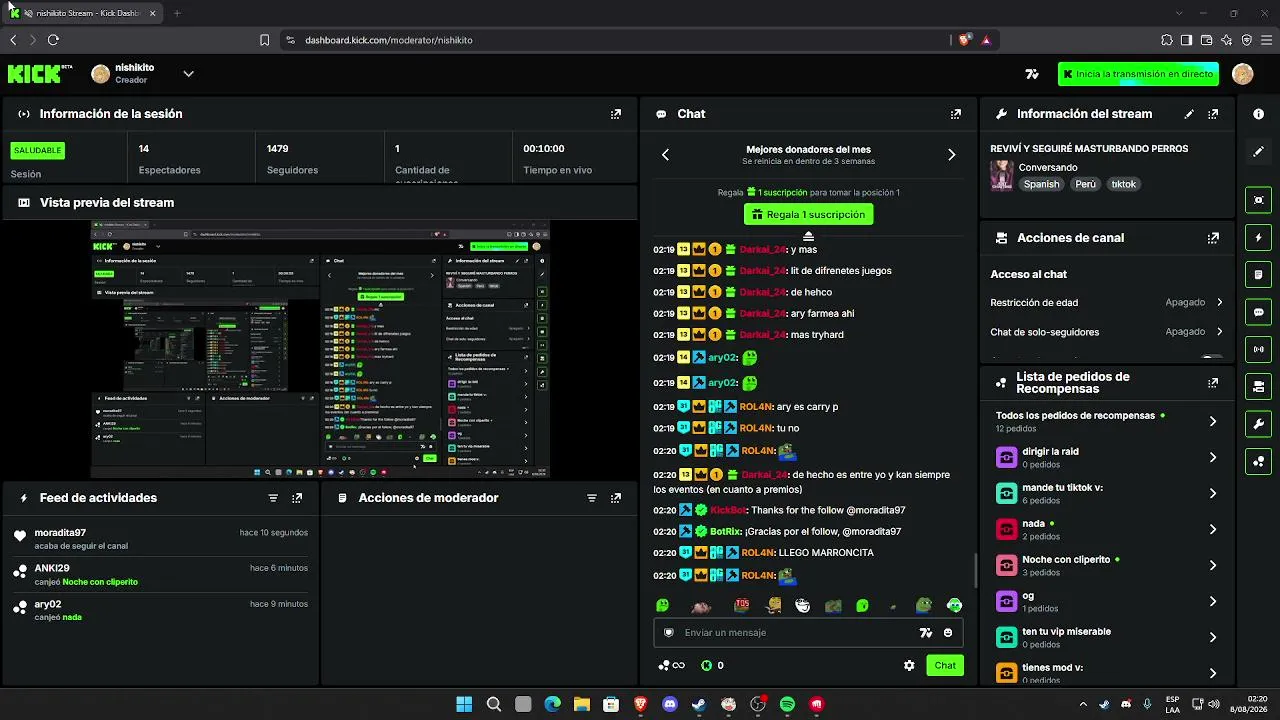Open OBS Studio from the taskbar
Screen dimensions: 1280x720
coord(757,705)
